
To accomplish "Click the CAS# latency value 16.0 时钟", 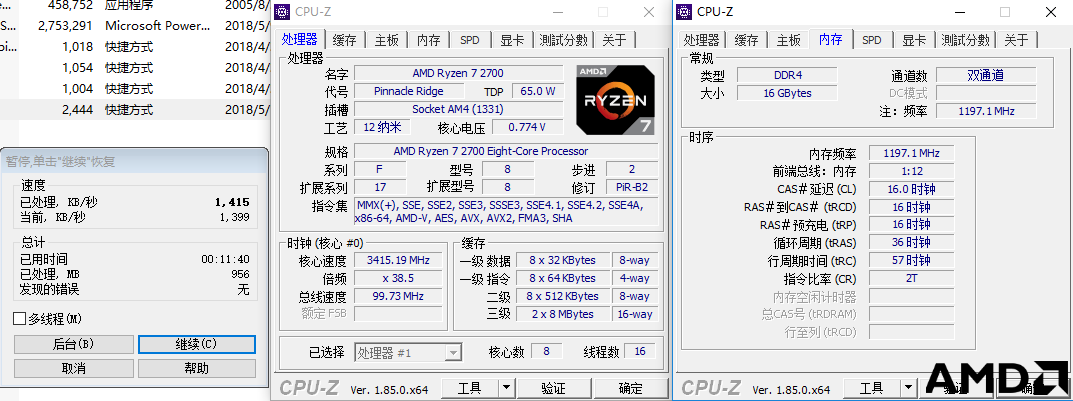I will [911, 189].
